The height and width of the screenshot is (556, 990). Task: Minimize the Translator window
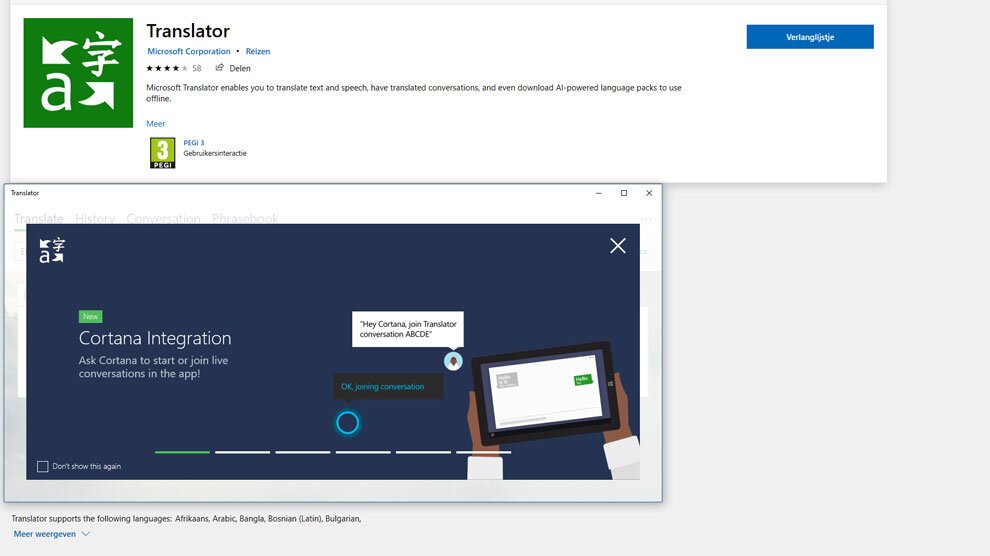click(599, 193)
